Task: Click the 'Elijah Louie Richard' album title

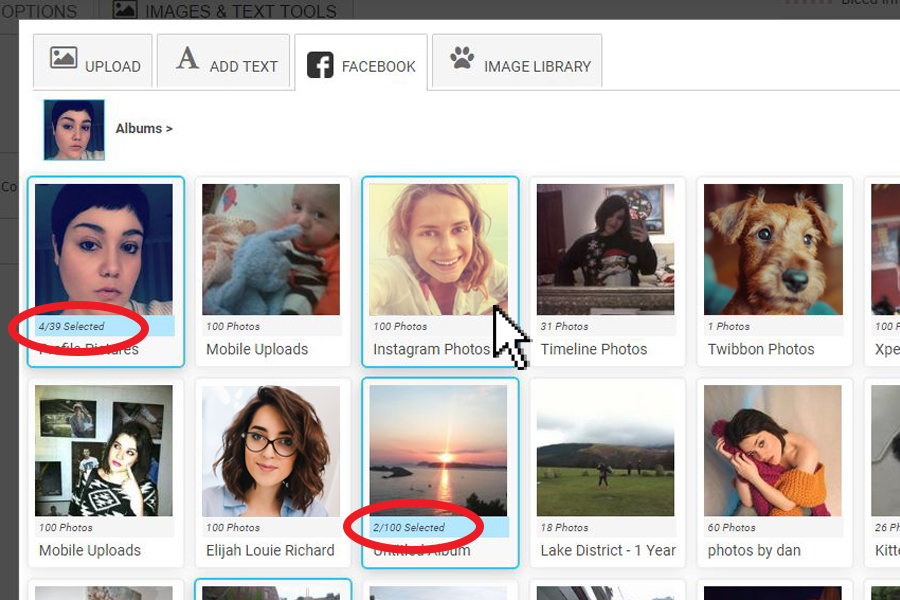Action: (x=270, y=550)
